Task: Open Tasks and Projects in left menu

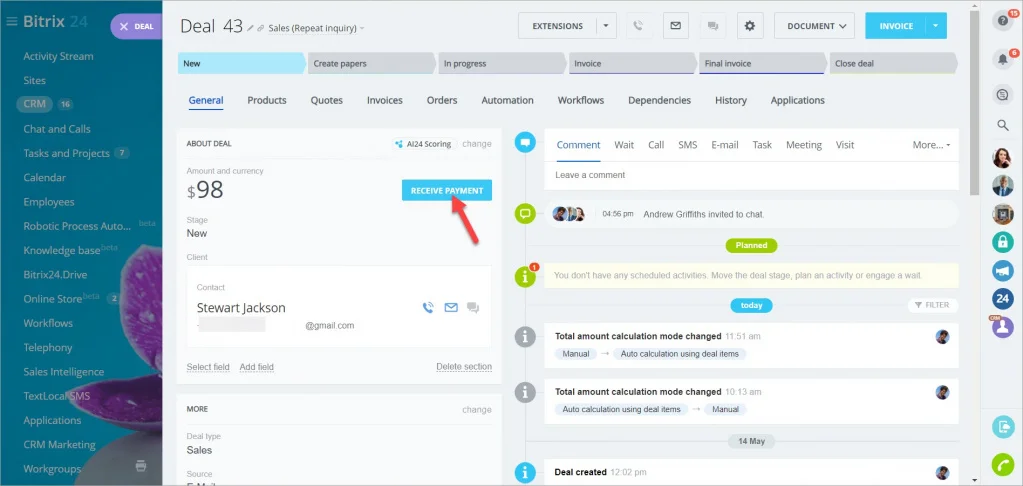Action: [67, 153]
